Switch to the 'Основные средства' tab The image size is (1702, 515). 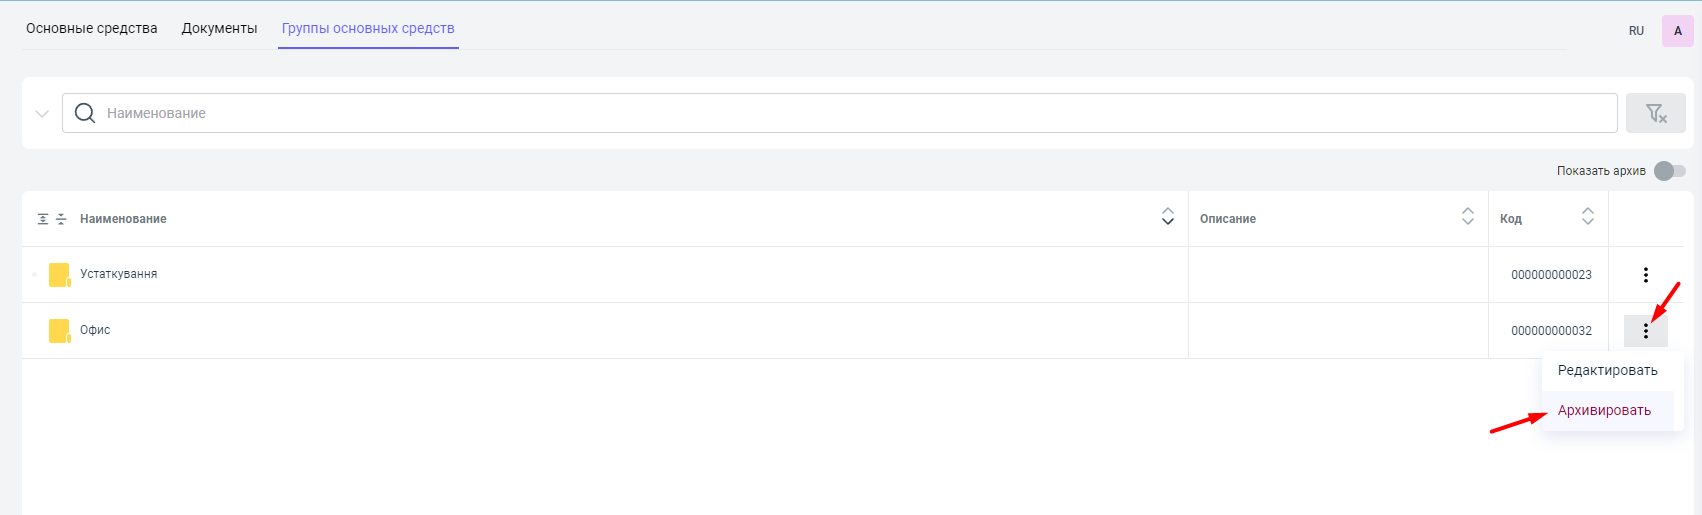coord(92,29)
